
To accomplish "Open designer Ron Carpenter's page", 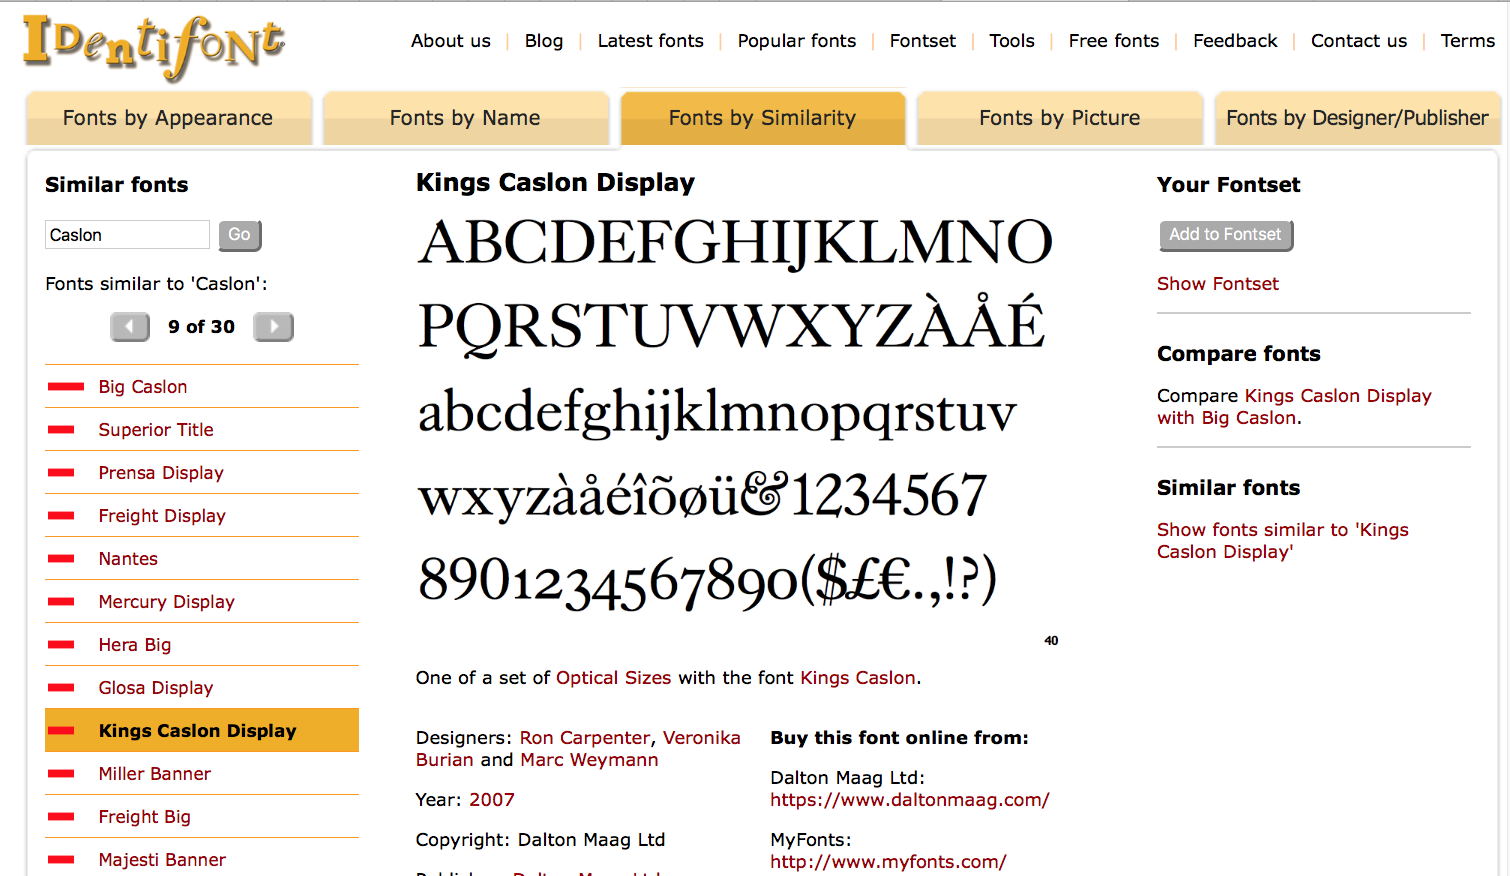I will pyautogui.click(x=584, y=738).
